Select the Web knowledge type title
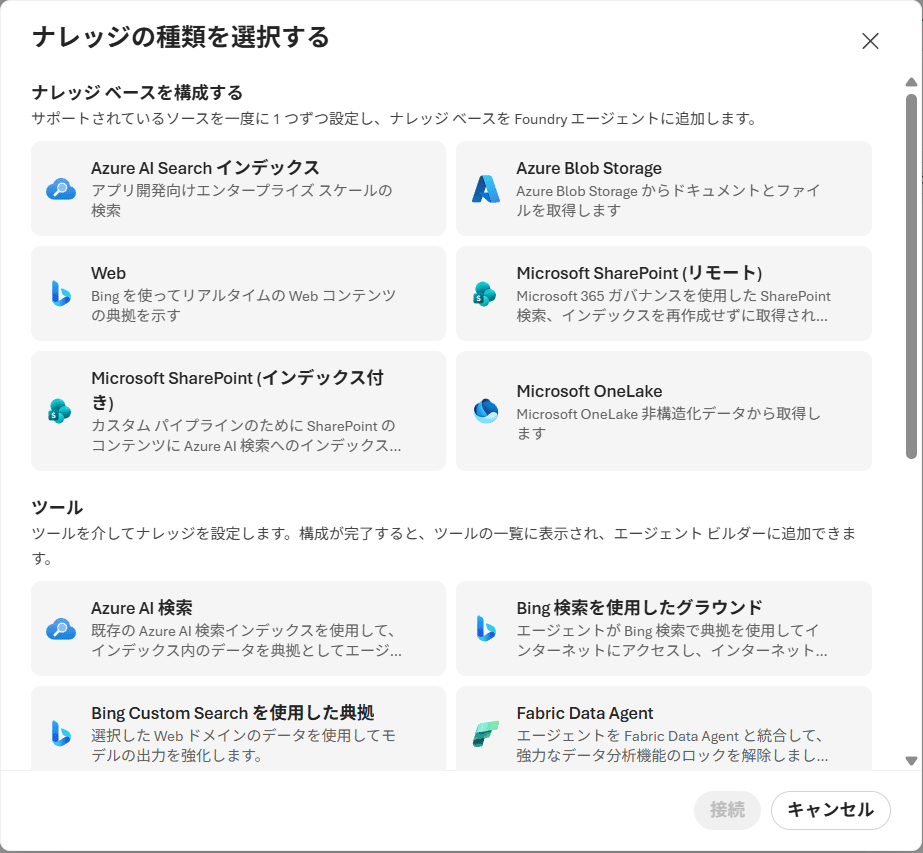This screenshot has height=853, width=923. [108, 273]
